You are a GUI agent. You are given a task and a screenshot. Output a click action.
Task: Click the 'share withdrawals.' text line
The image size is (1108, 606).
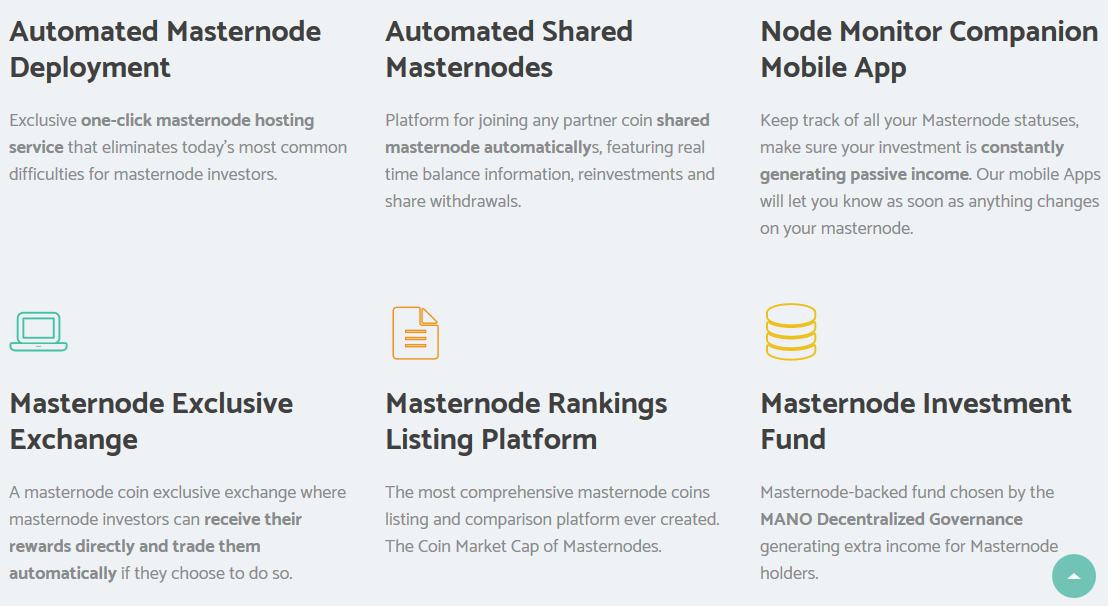(x=453, y=201)
